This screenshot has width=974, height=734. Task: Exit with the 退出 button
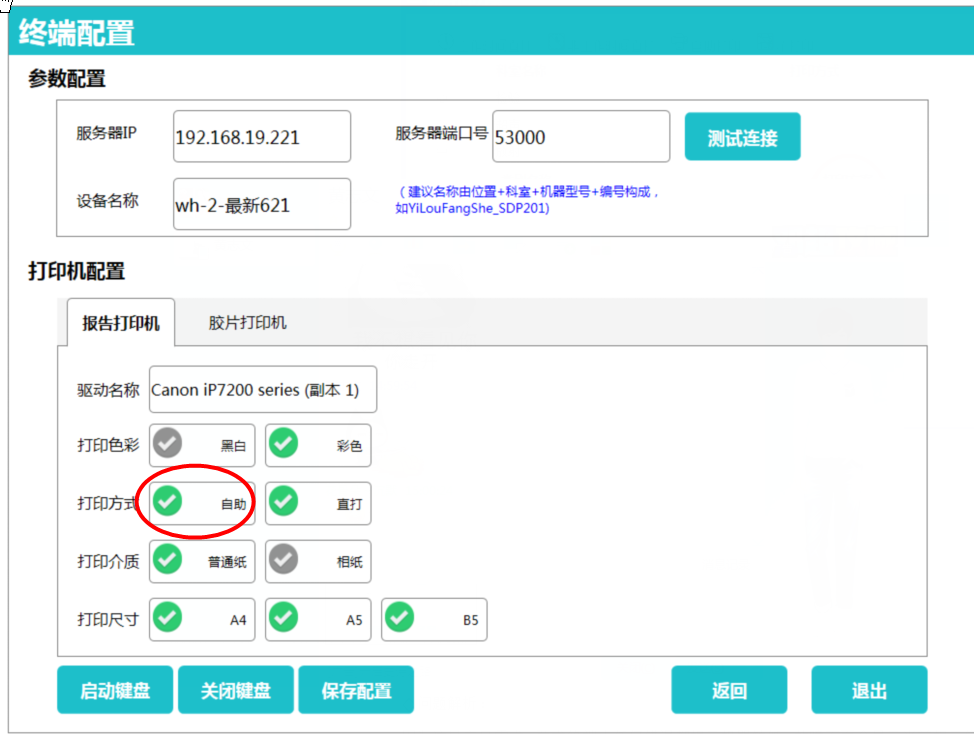coord(869,690)
